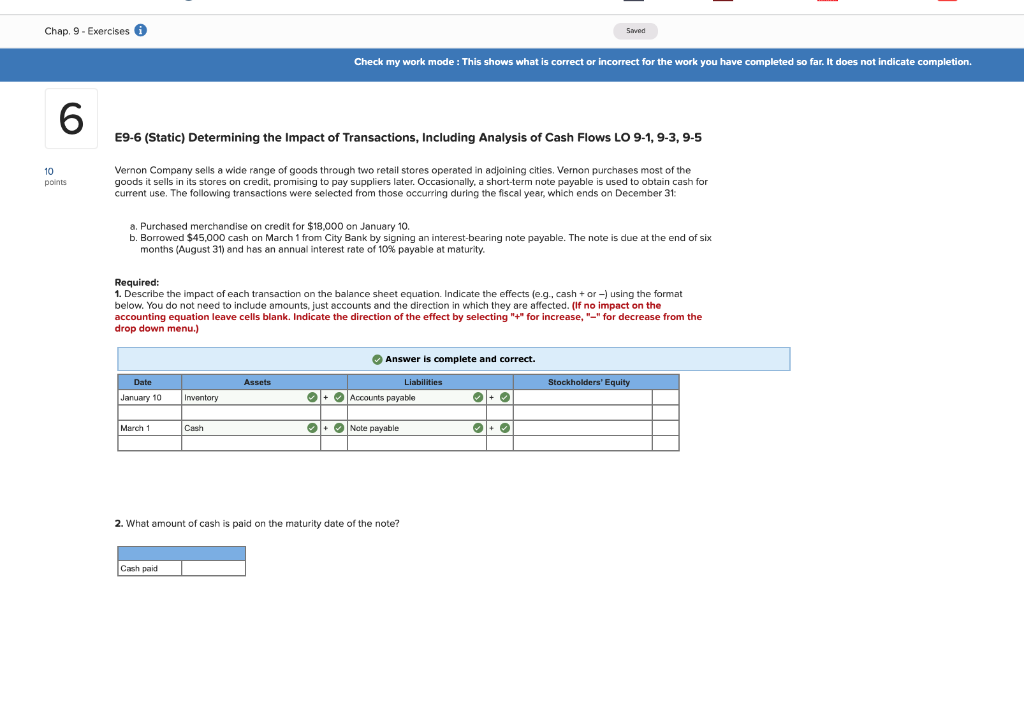Click the green checkmark beside Accounts payable
This screenshot has width=1024, height=718.
(x=478, y=397)
